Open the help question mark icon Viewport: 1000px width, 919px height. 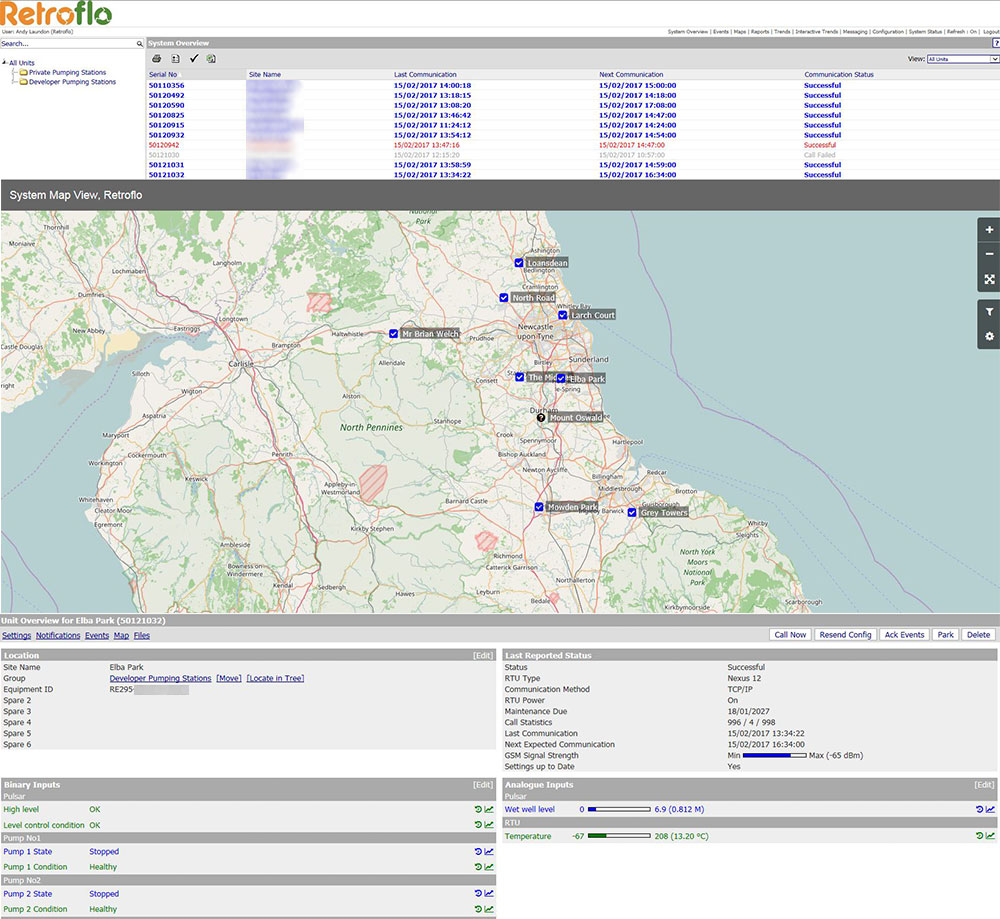[x=995, y=43]
